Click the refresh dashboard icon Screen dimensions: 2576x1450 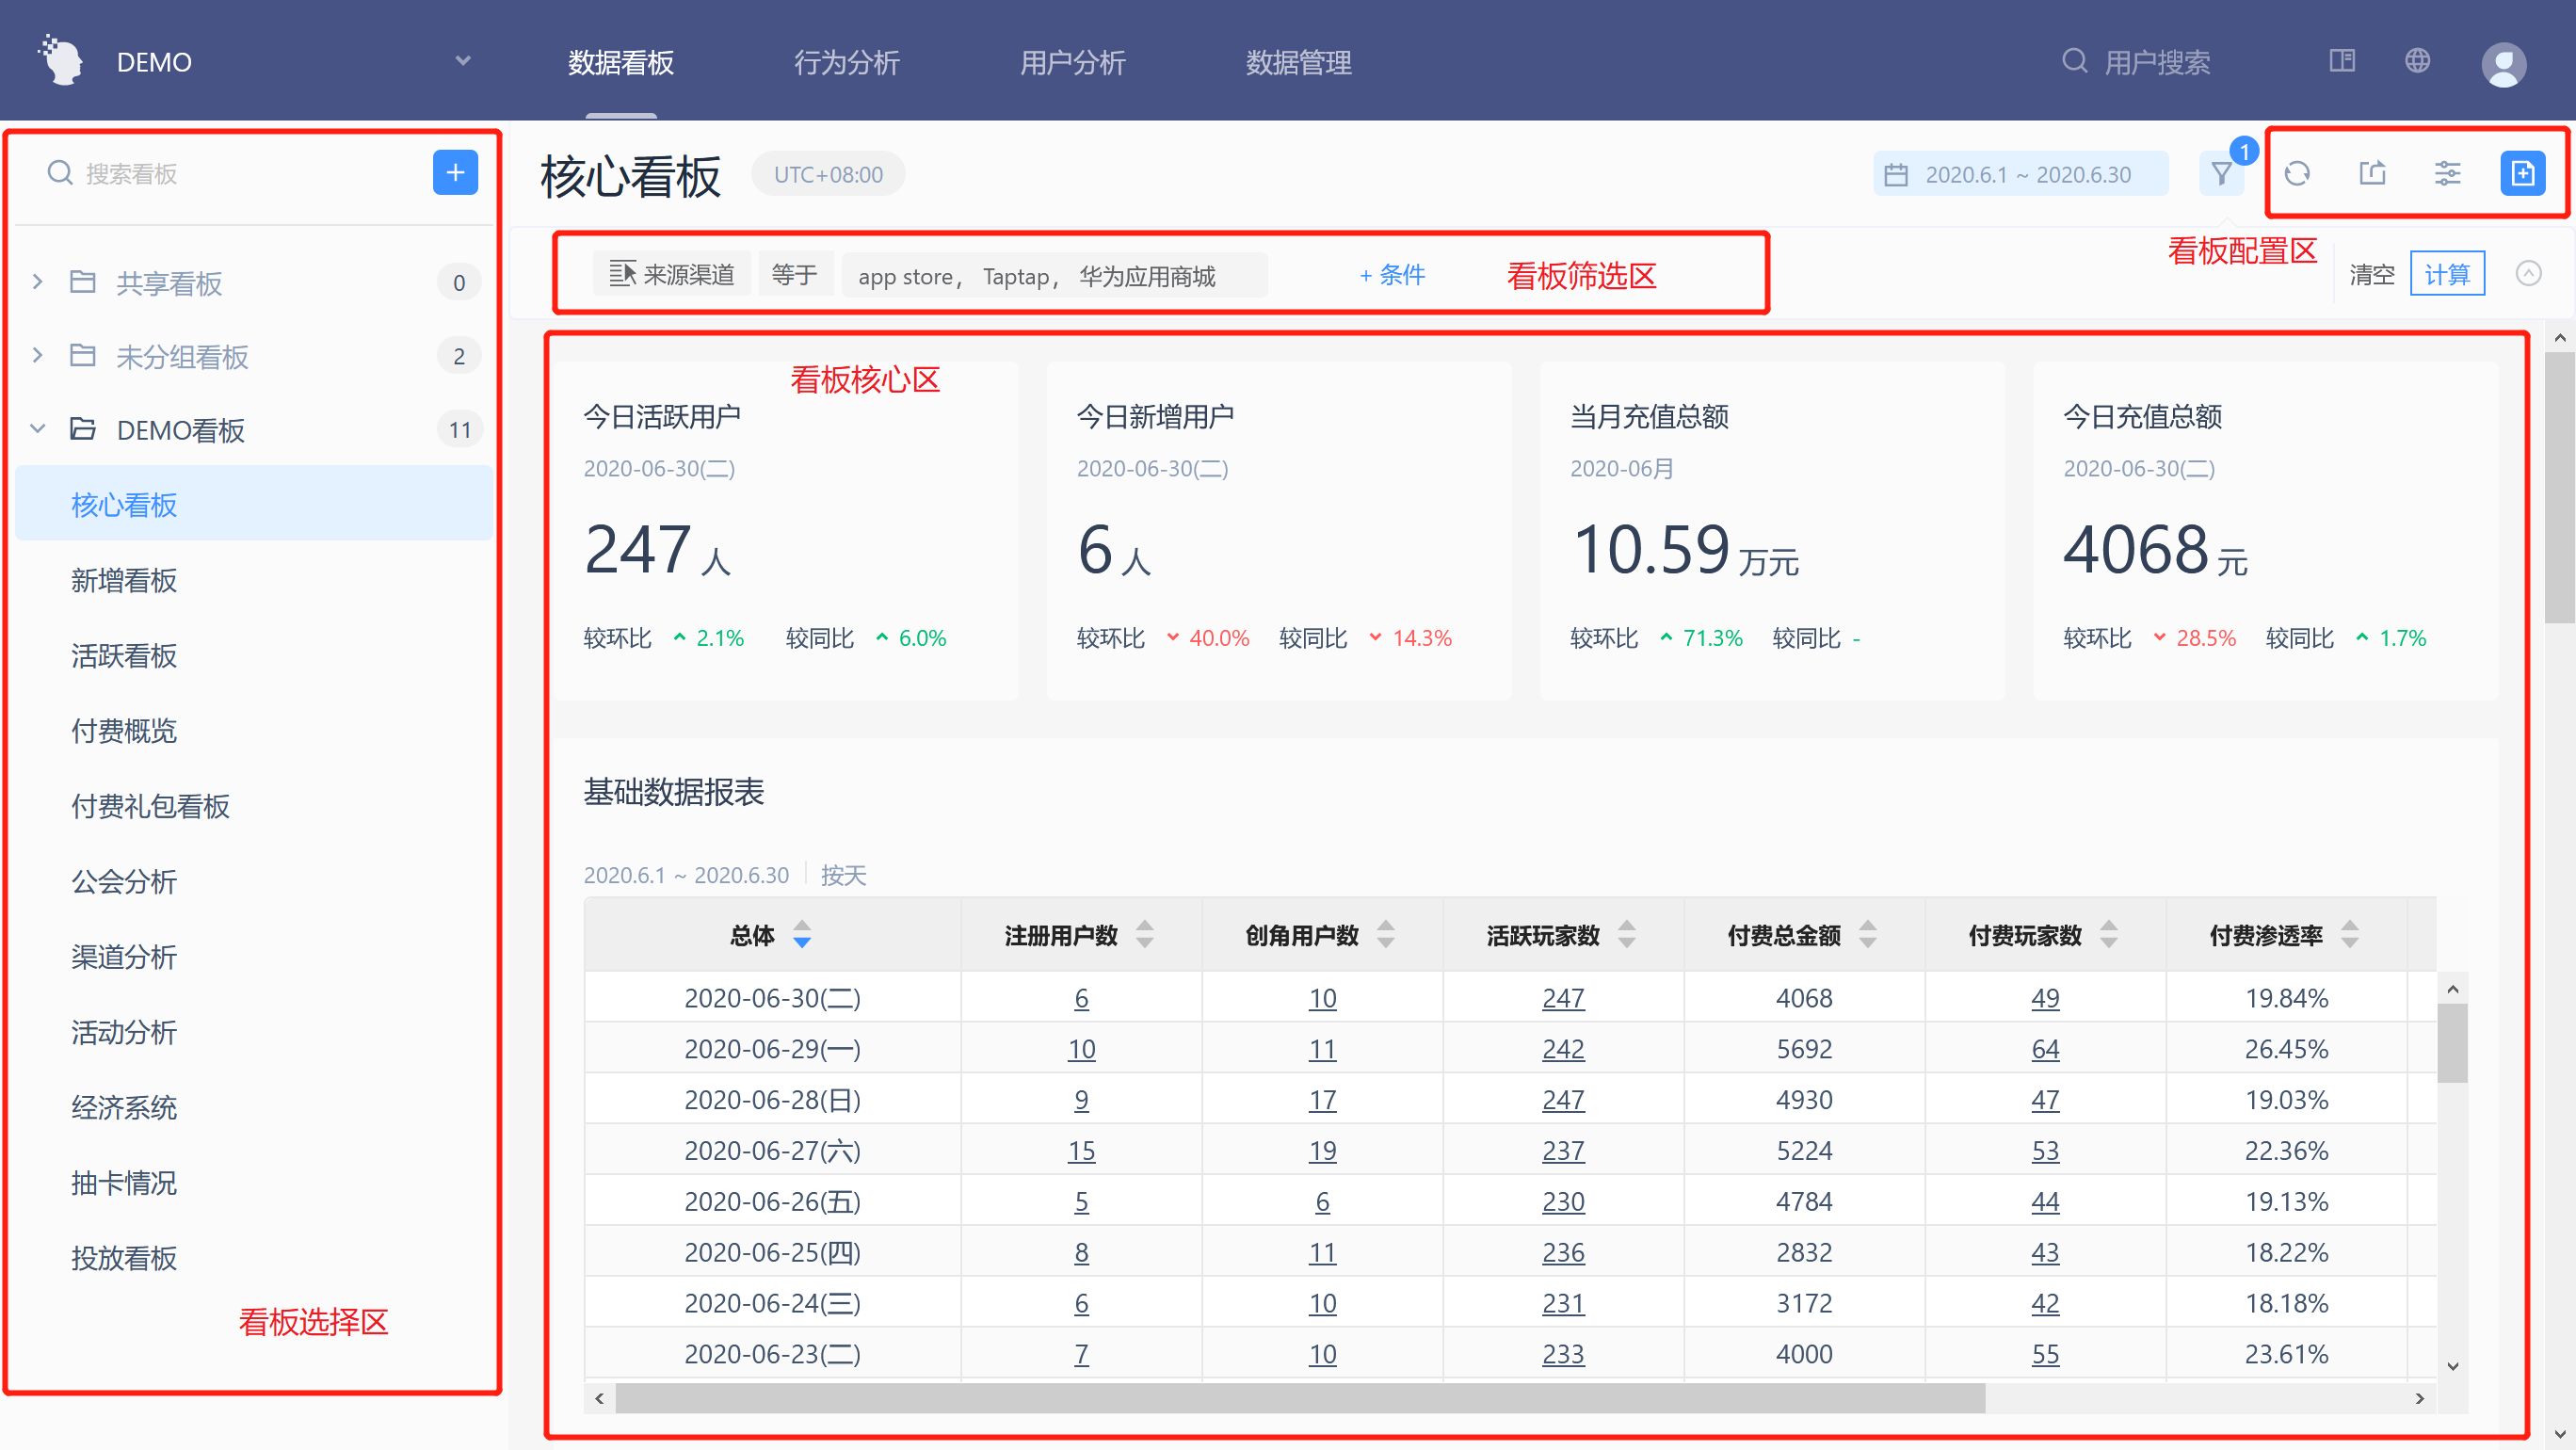(x=2297, y=174)
